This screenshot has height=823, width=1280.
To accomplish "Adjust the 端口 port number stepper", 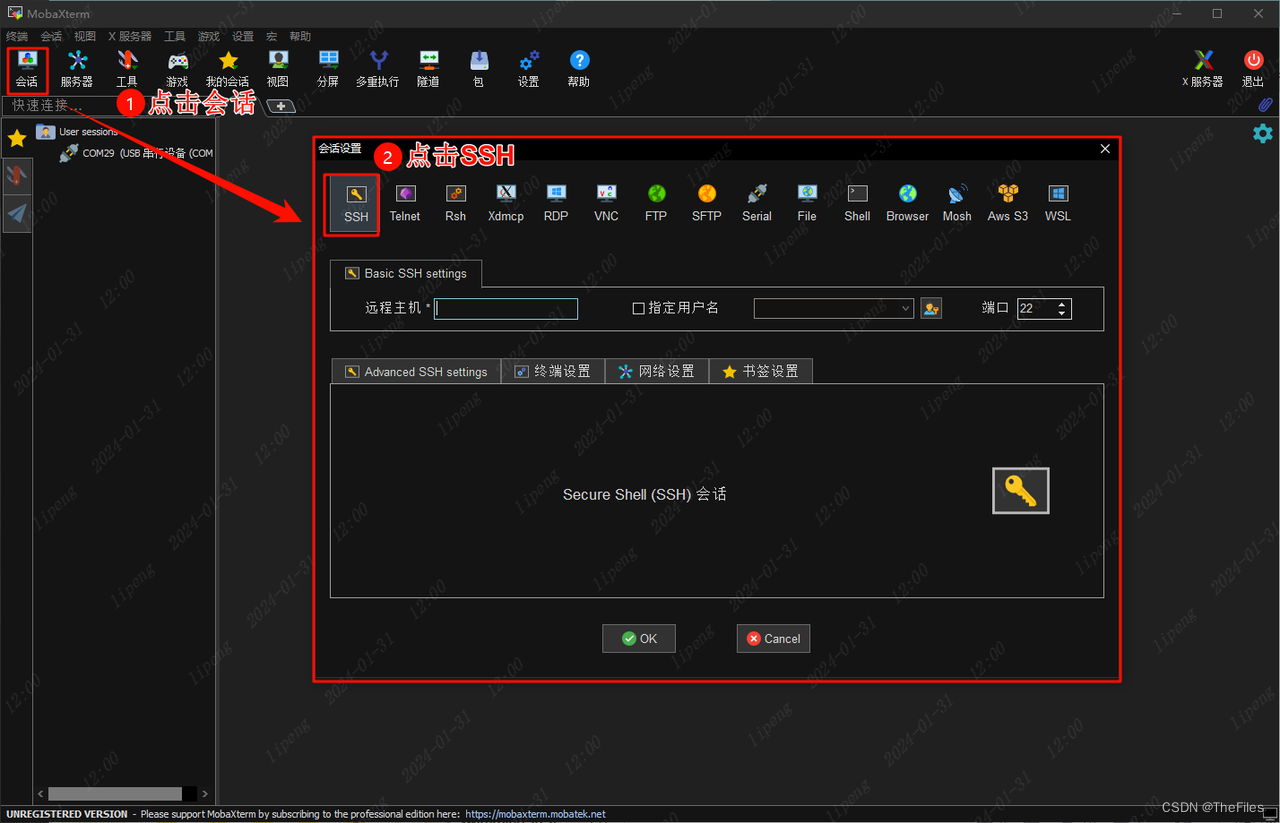I will (1062, 308).
